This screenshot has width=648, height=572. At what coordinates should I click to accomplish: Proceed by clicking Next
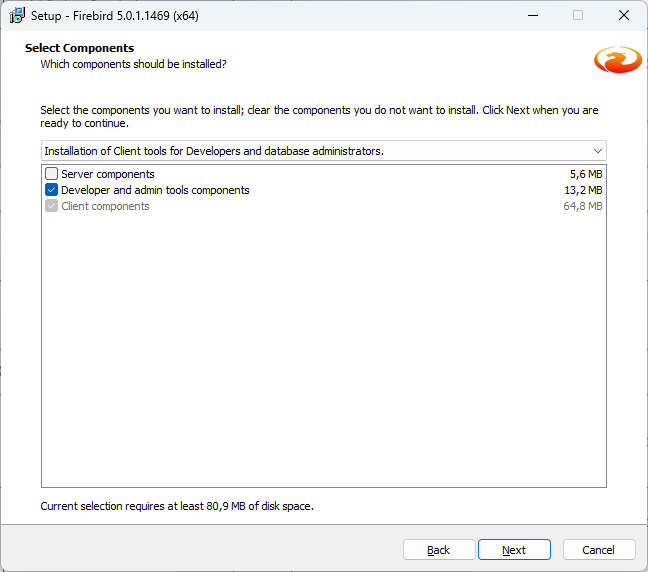point(514,550)
